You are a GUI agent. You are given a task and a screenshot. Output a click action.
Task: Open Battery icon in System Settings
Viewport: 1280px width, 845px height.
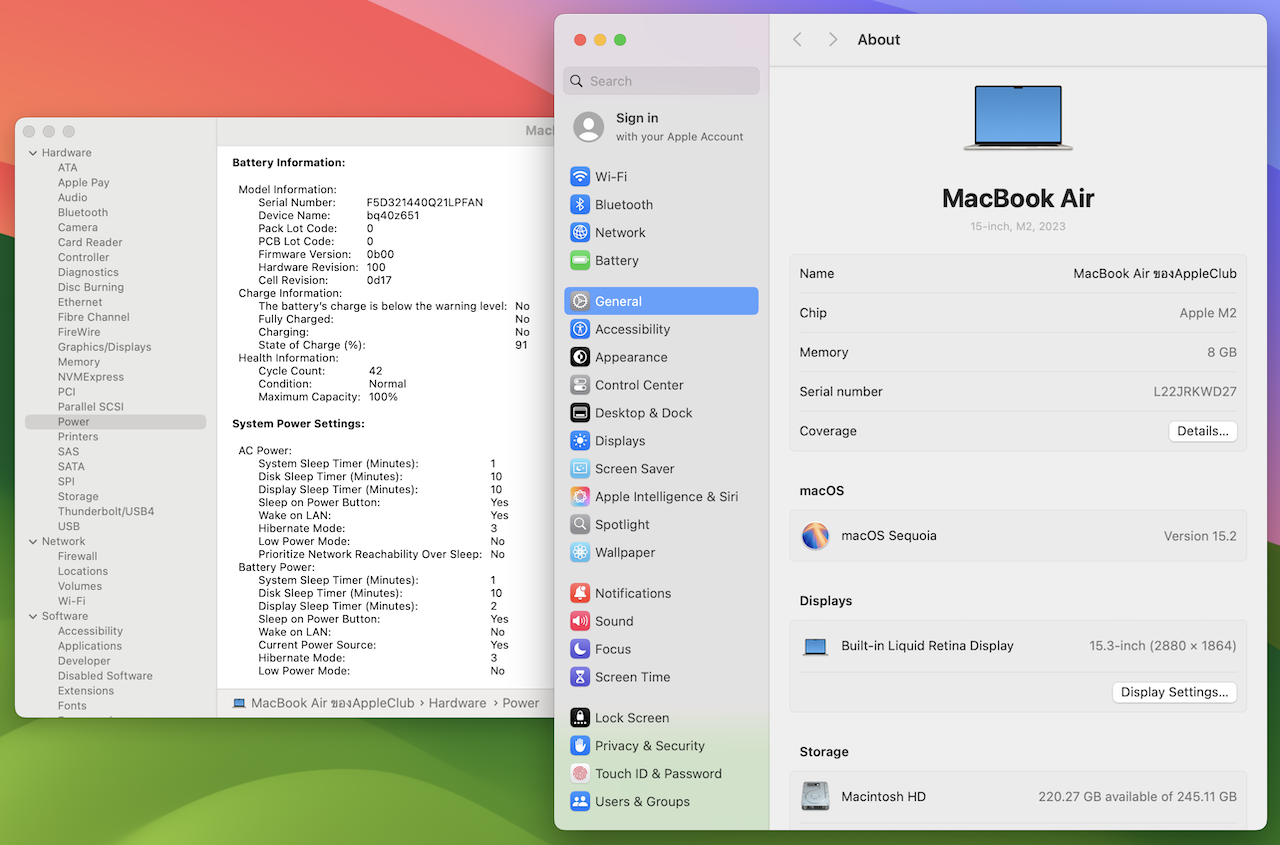point(580,261)
